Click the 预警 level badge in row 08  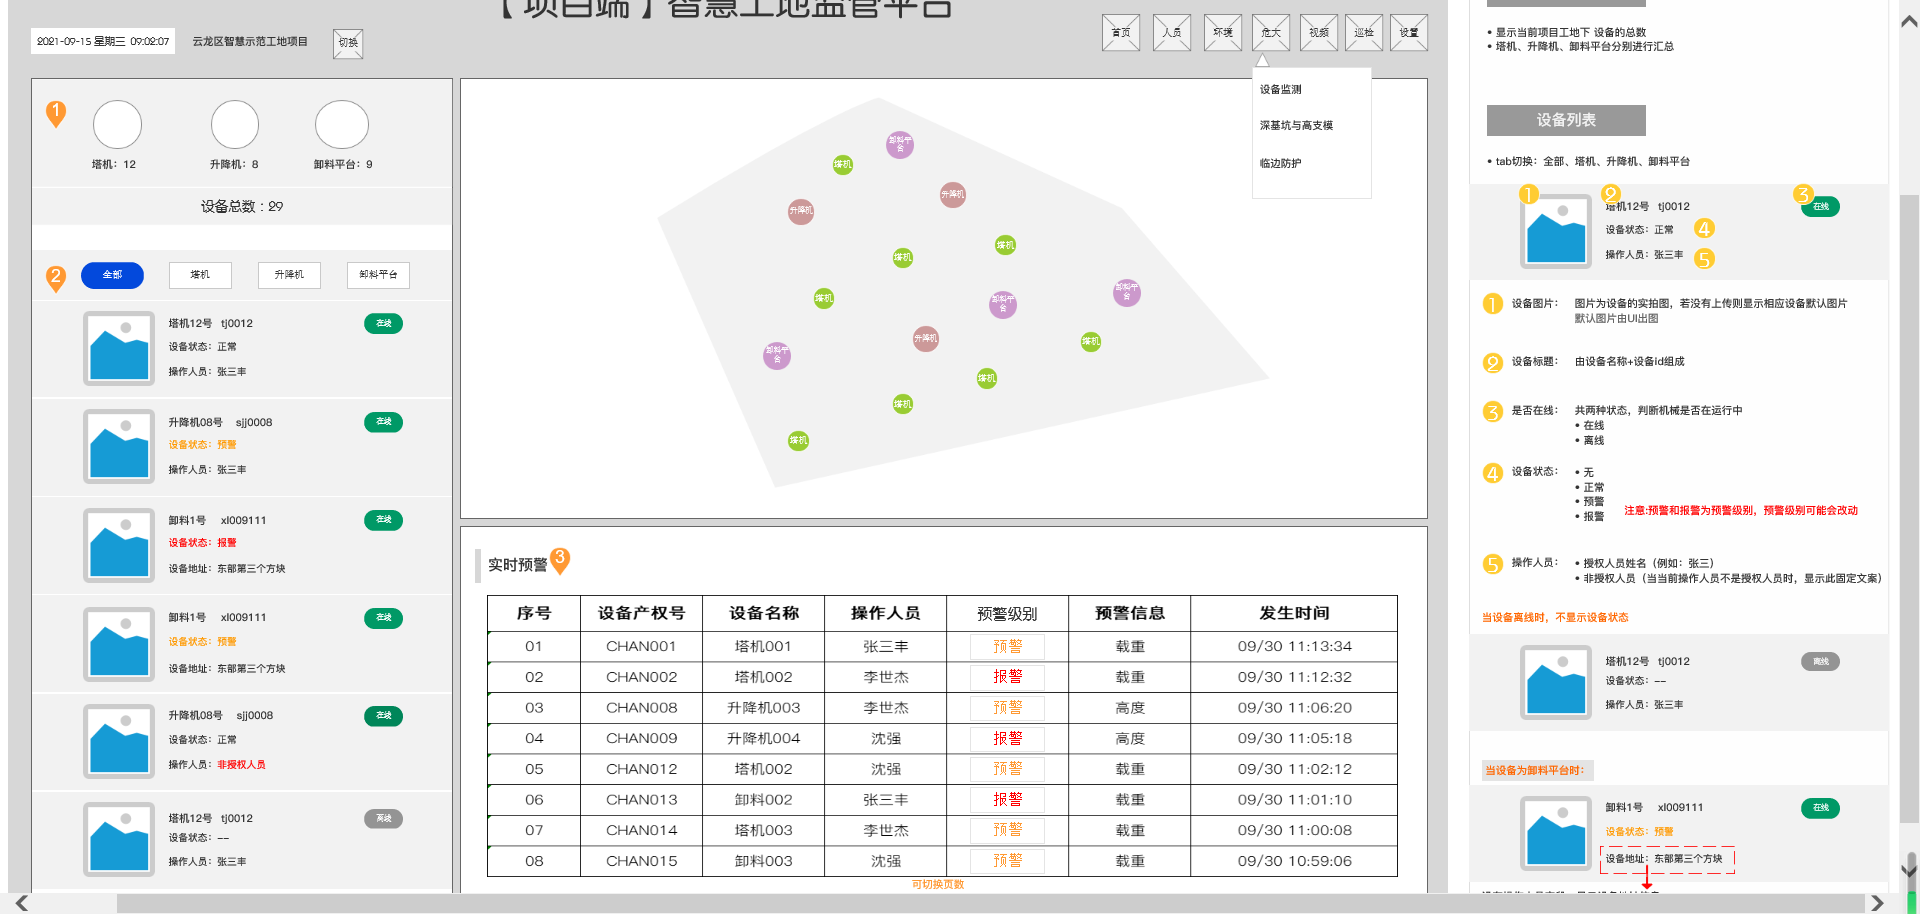click(x=1008, y=861)
